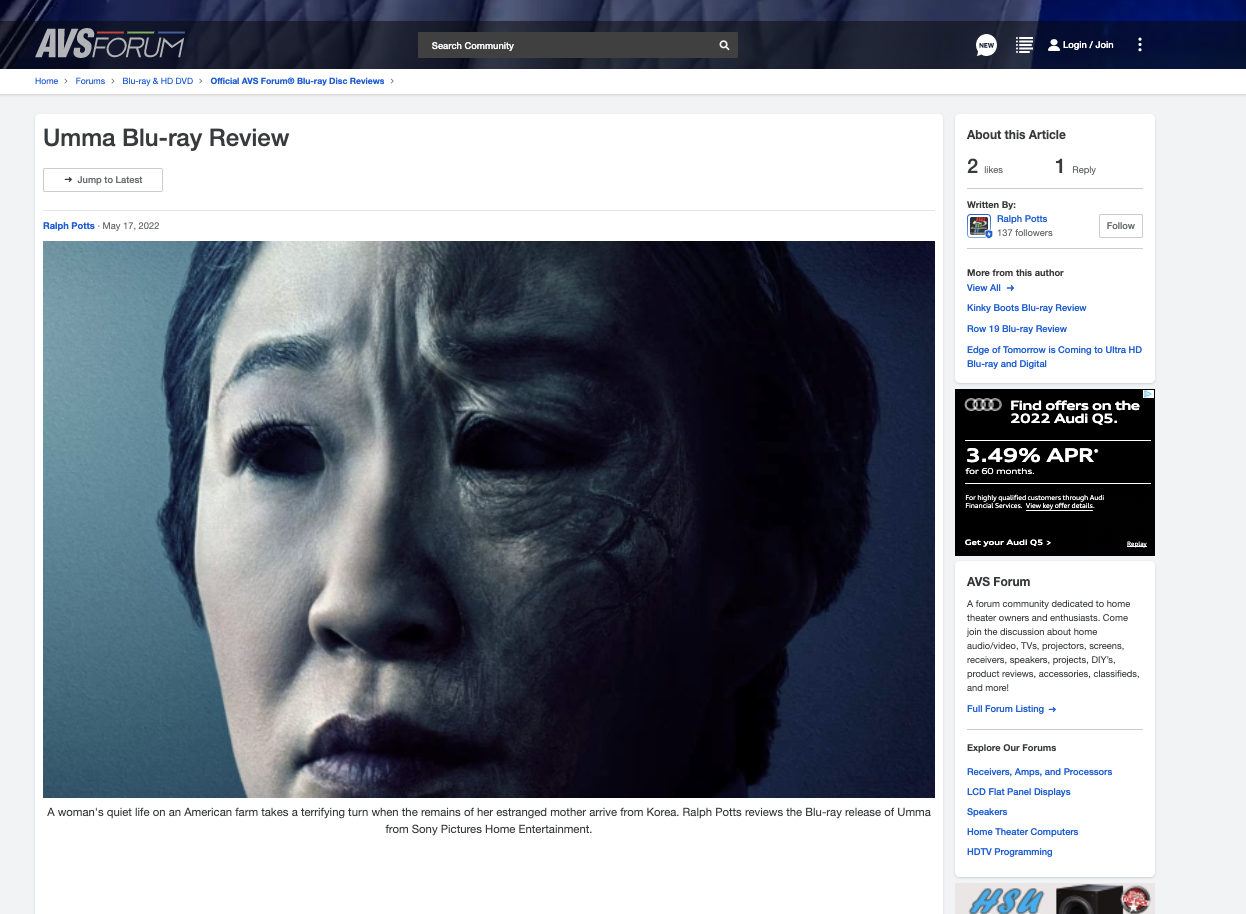Open Speakers forum link
Screen dimensions: 1246x914
[x=987, y=812]
